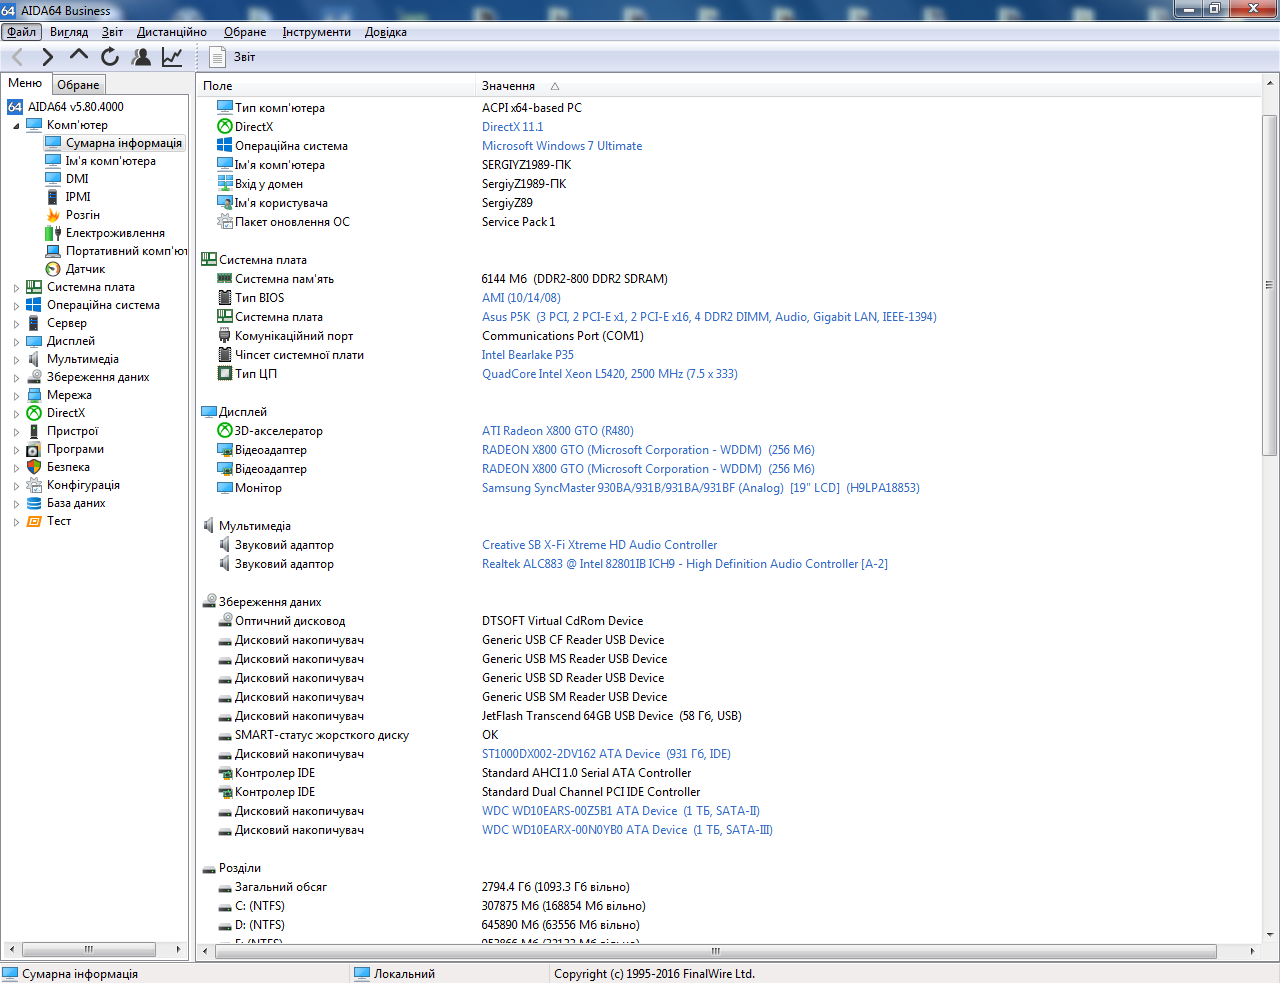Switch to the Обране tab
Screen dimensions: 1280x984
click(78, 85)
